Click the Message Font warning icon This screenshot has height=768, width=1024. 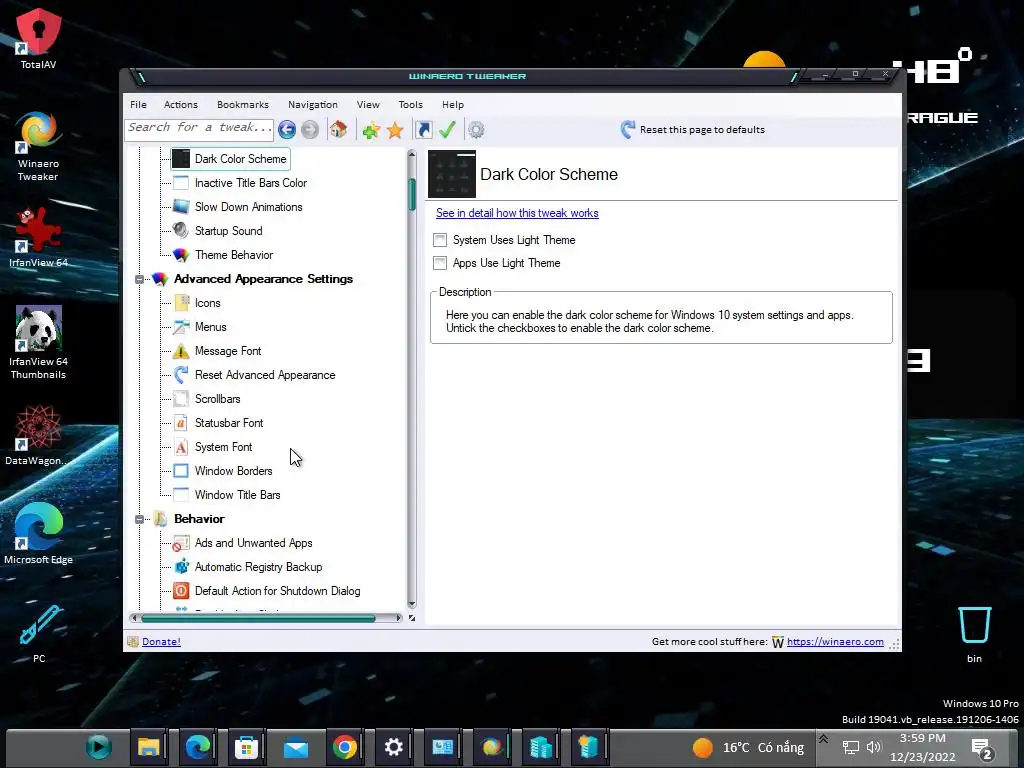click(x=181, y=351)
